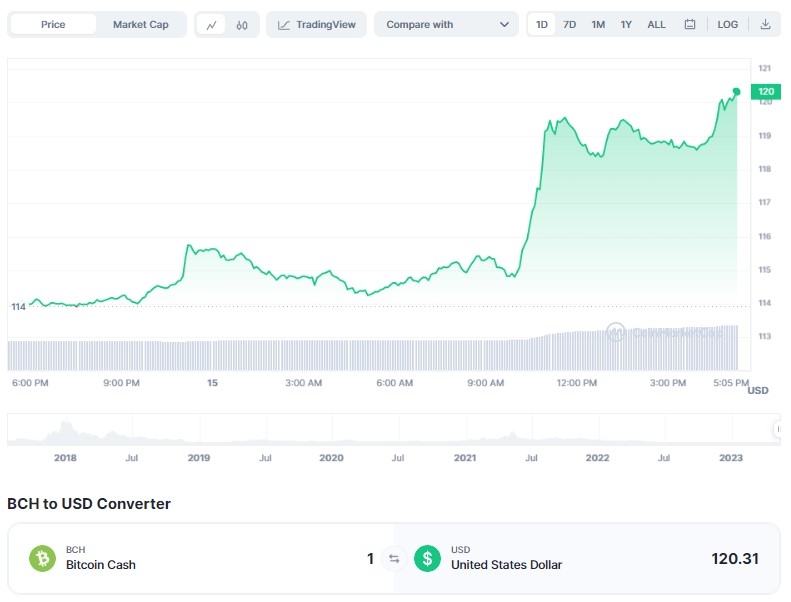Viewport: 791px width, 602px height.
Task: Click the Bitcoin Cash currency name
Action: click(x=101, y=565)
